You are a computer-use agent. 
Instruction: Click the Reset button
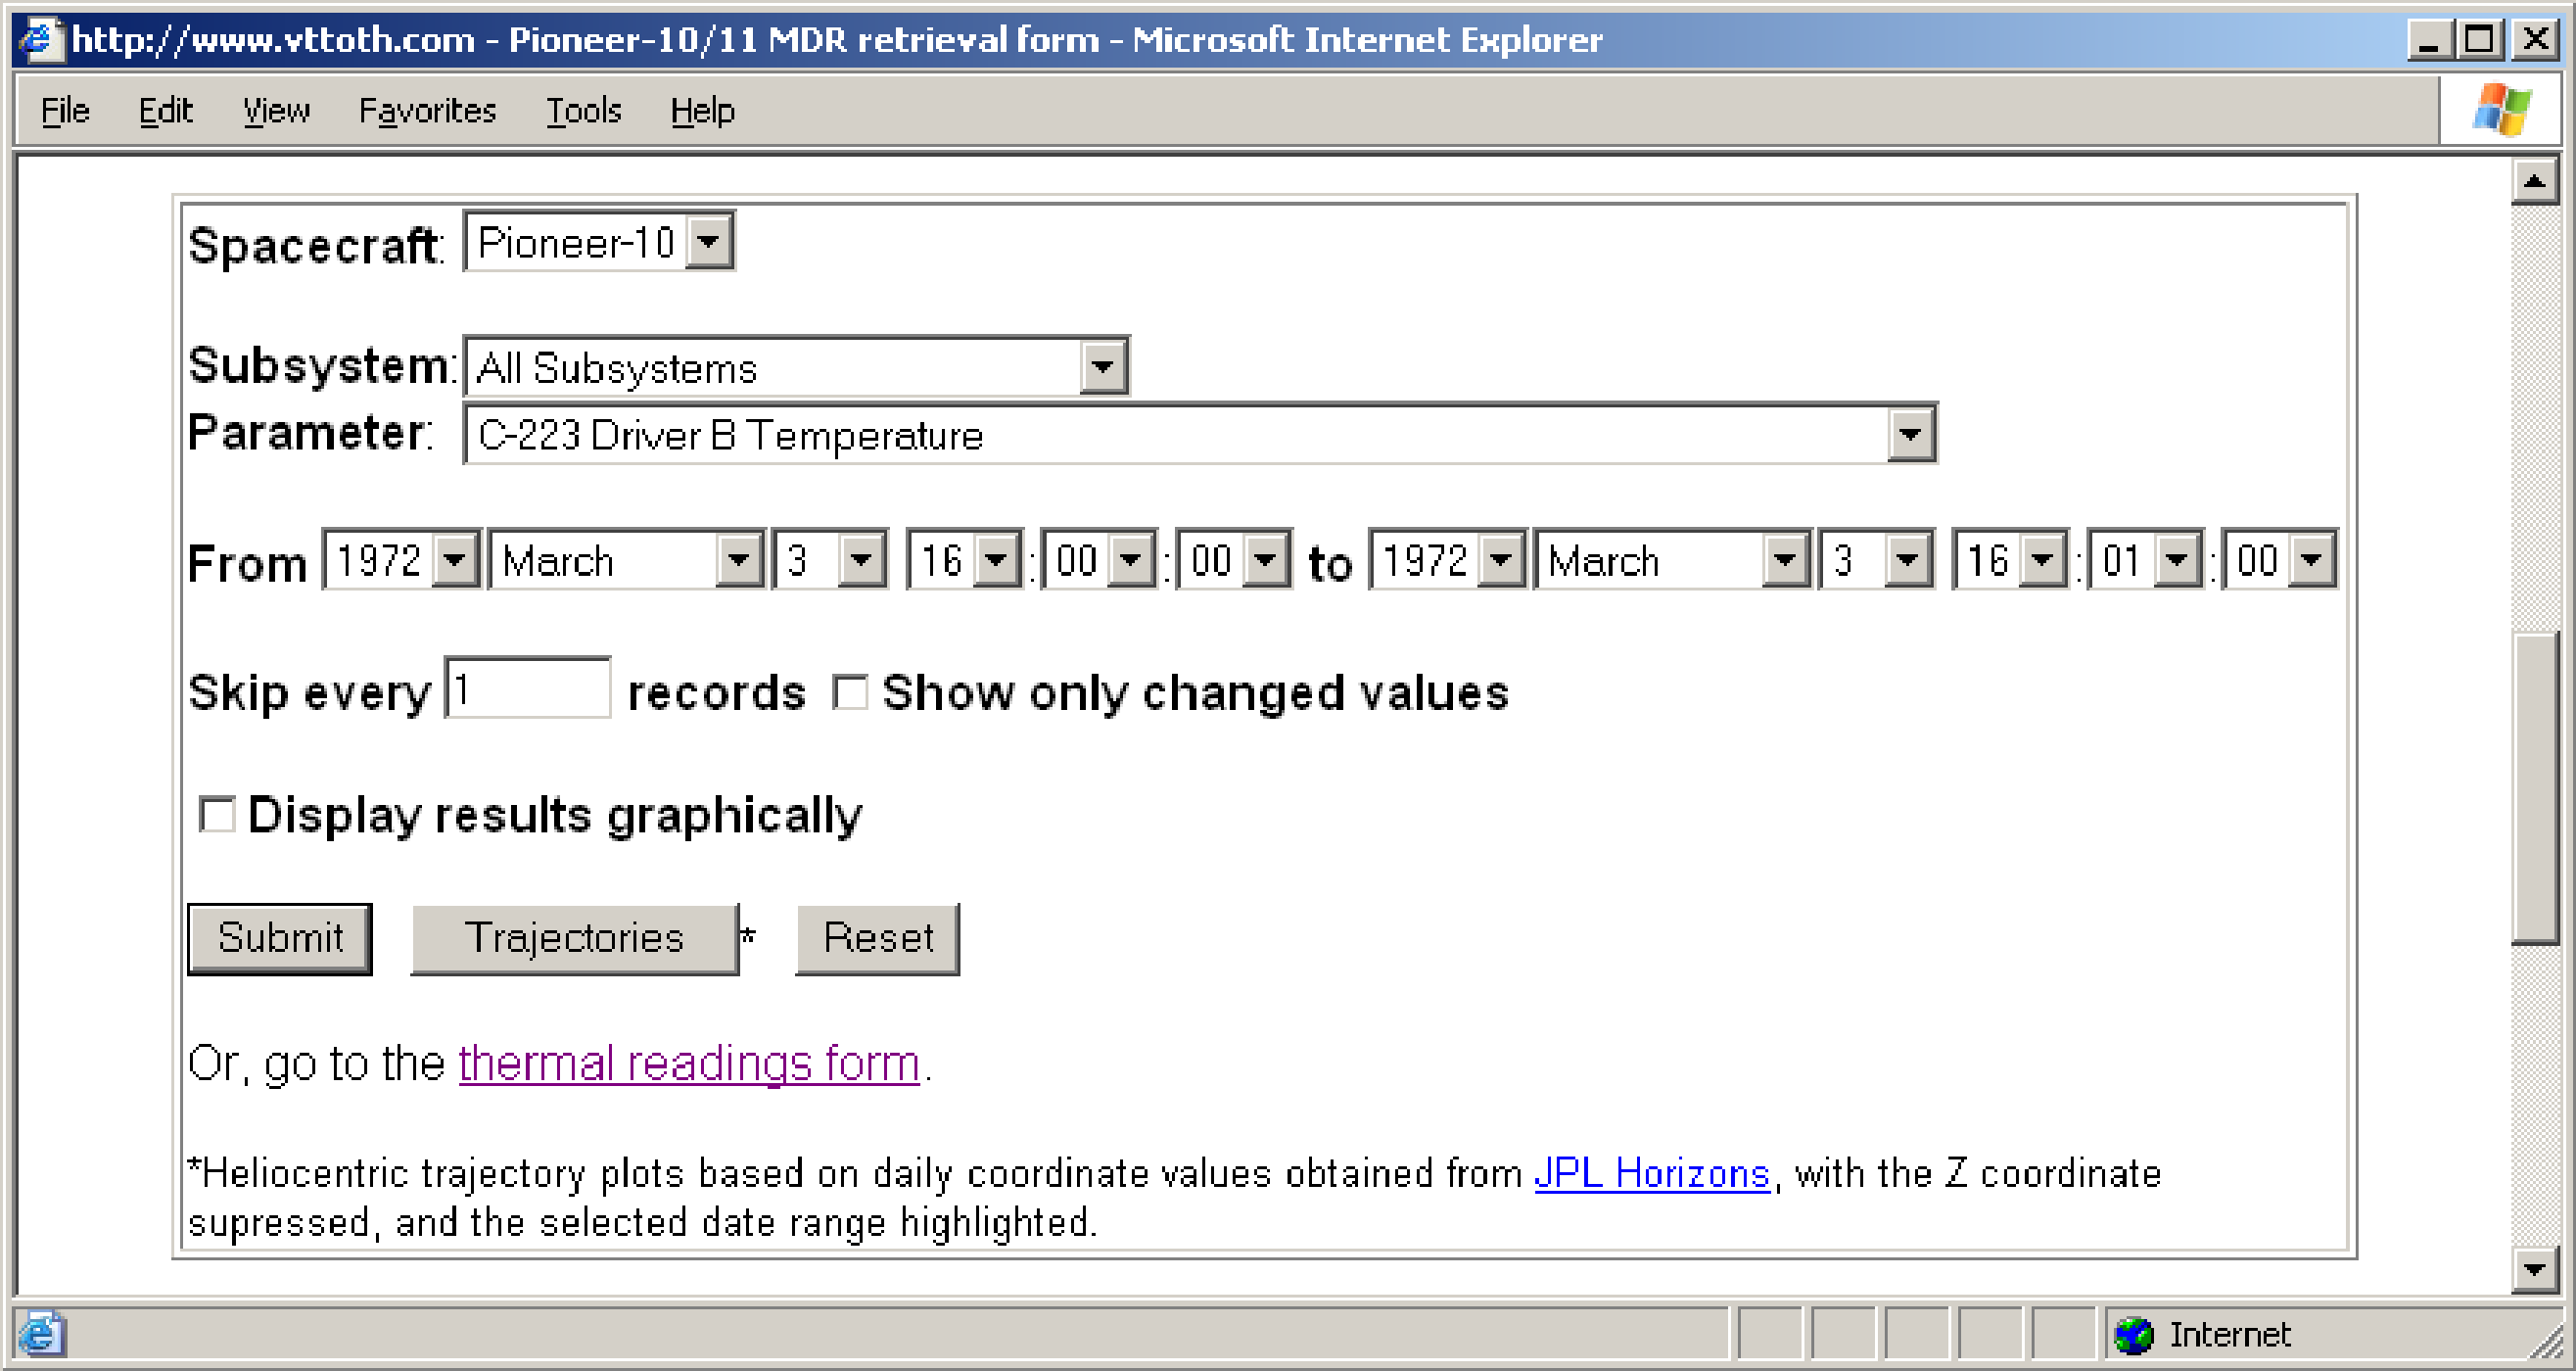point(878,938)
